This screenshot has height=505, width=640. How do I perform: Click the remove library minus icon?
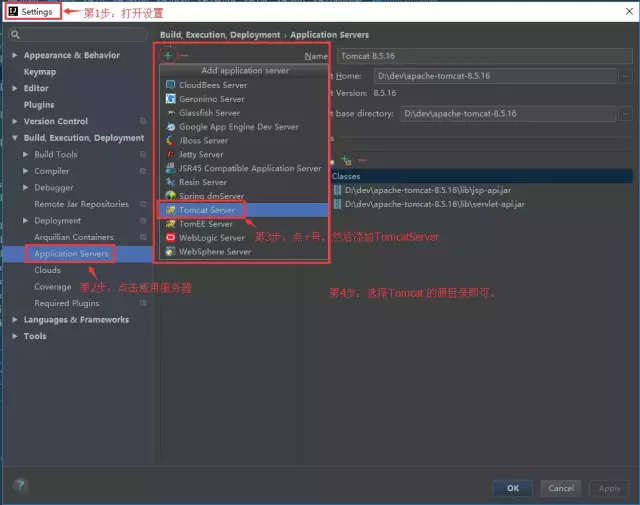362,160
